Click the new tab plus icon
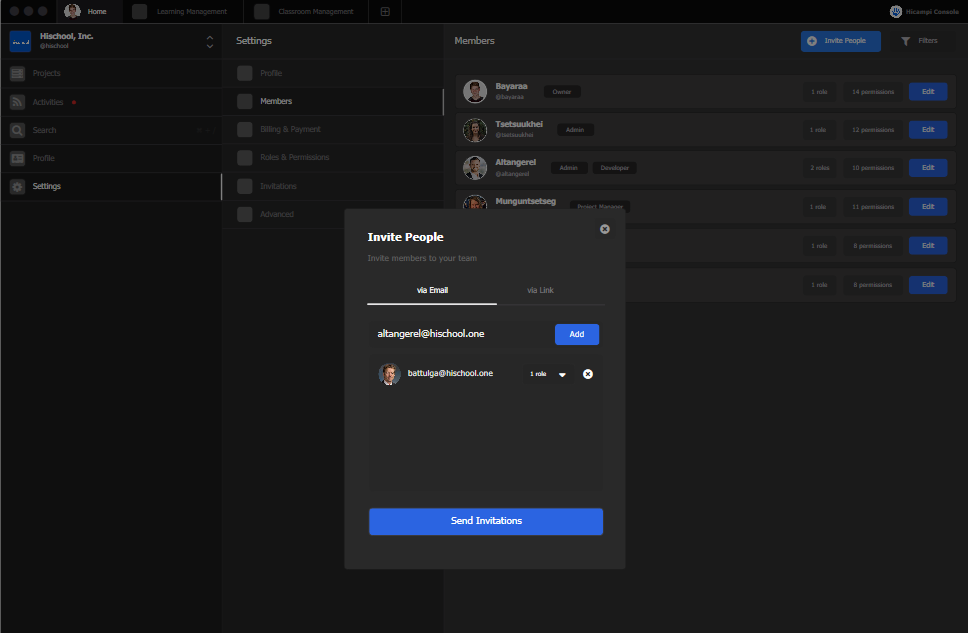This screenshot has height=633, width=968. pos(385,12)
